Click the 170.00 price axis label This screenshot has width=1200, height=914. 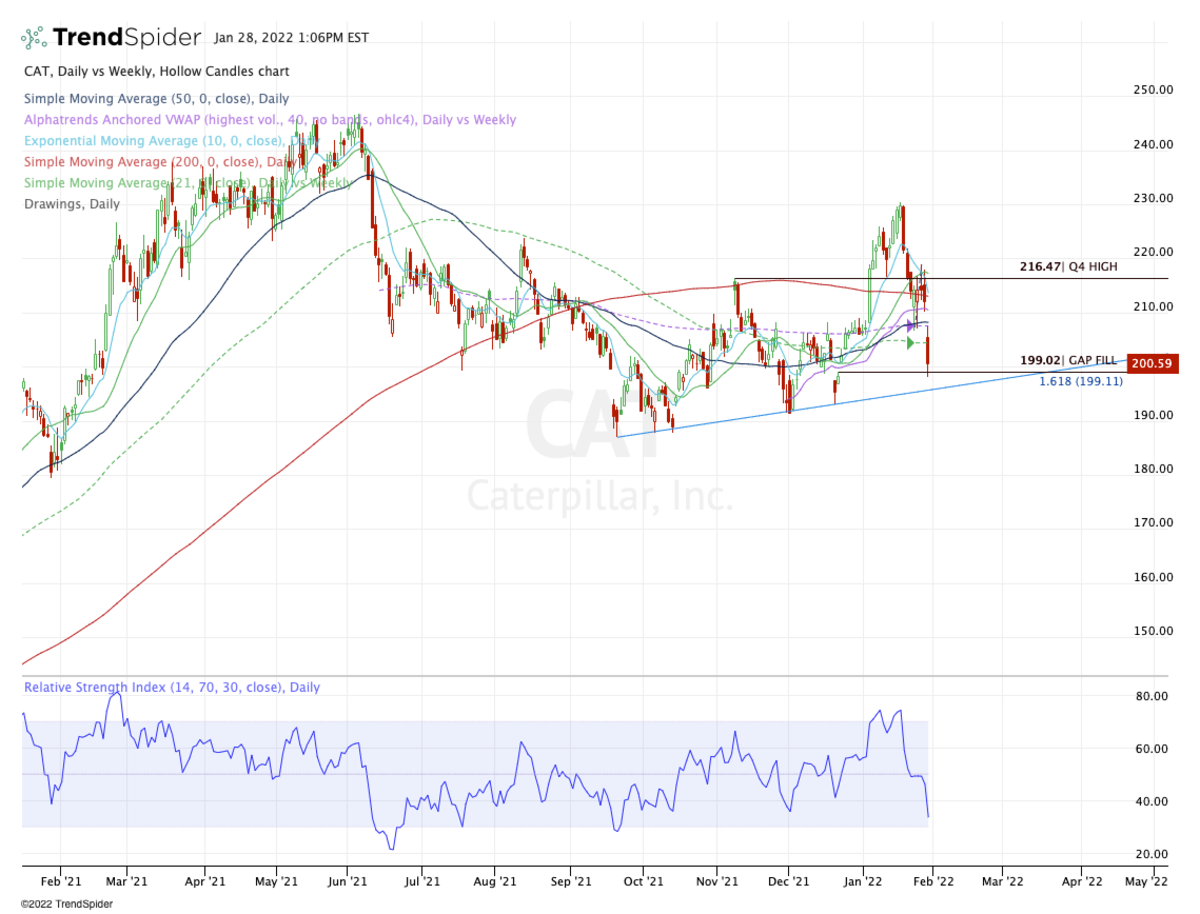coord(1153,523)
